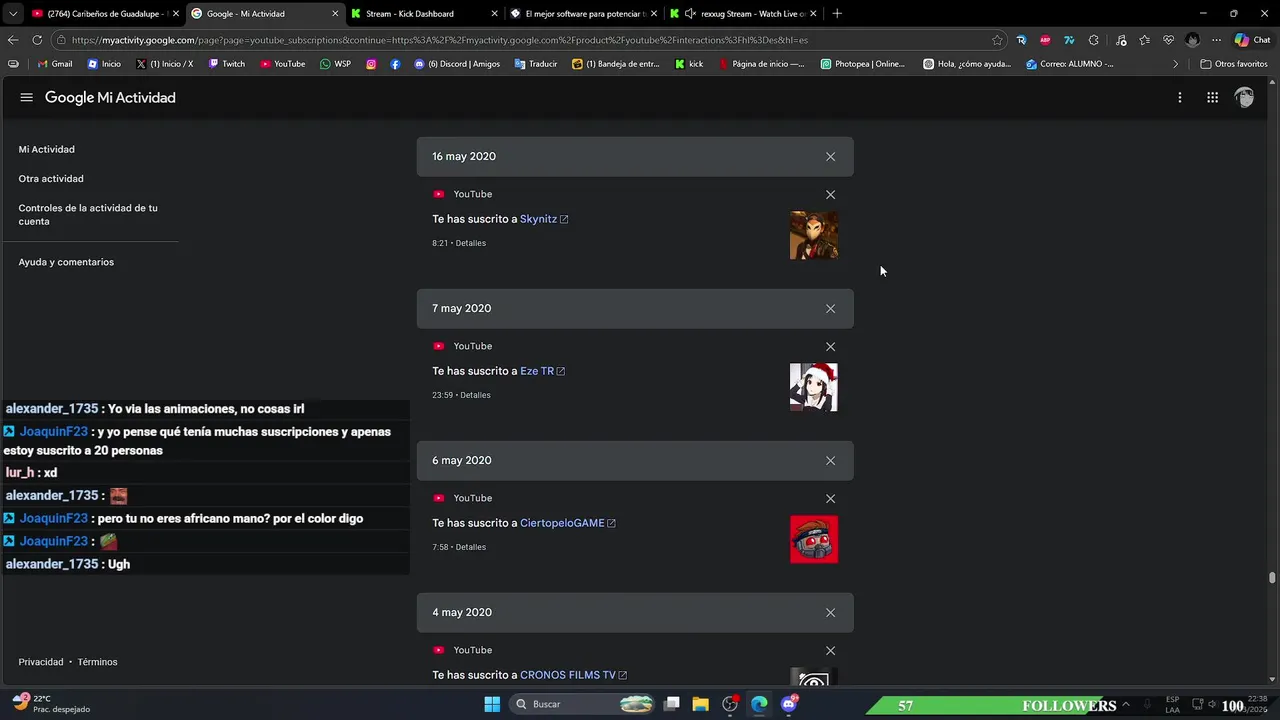The height and width of the screenshot is (720, 1280).
Task: Click the page vertical scrollbar thumb
Action: point(1272,577)
